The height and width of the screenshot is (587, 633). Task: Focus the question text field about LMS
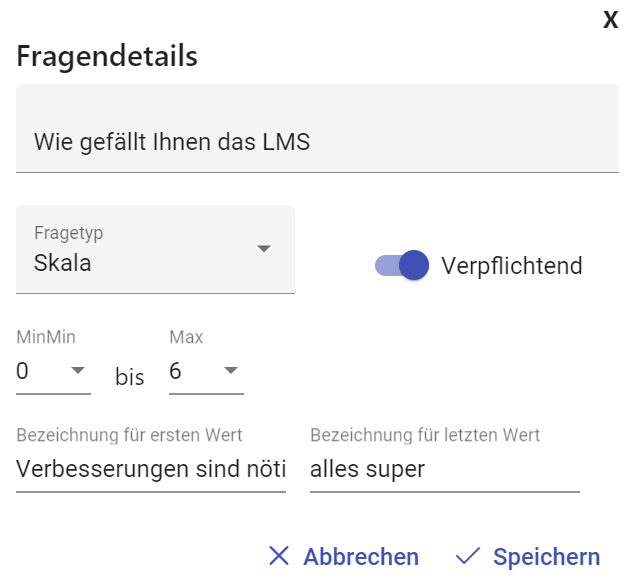click(x=317, y=142)
